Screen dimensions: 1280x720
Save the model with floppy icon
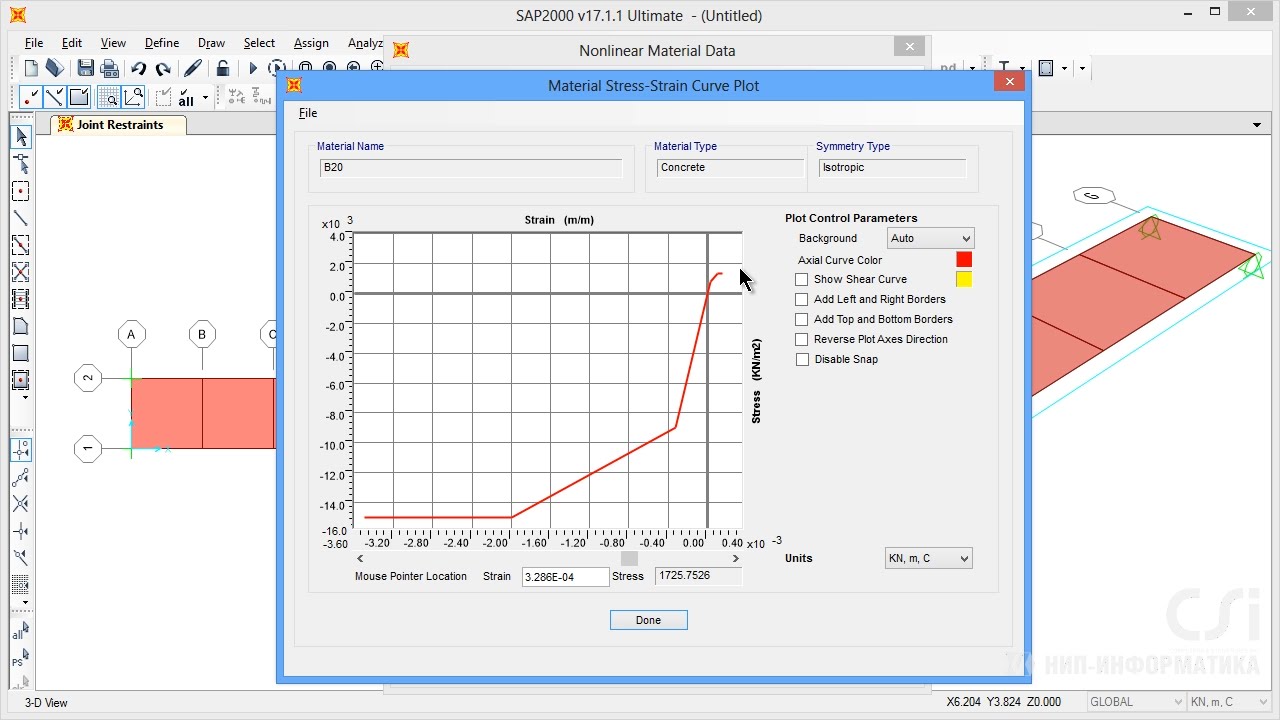click(x=86, y=68)
